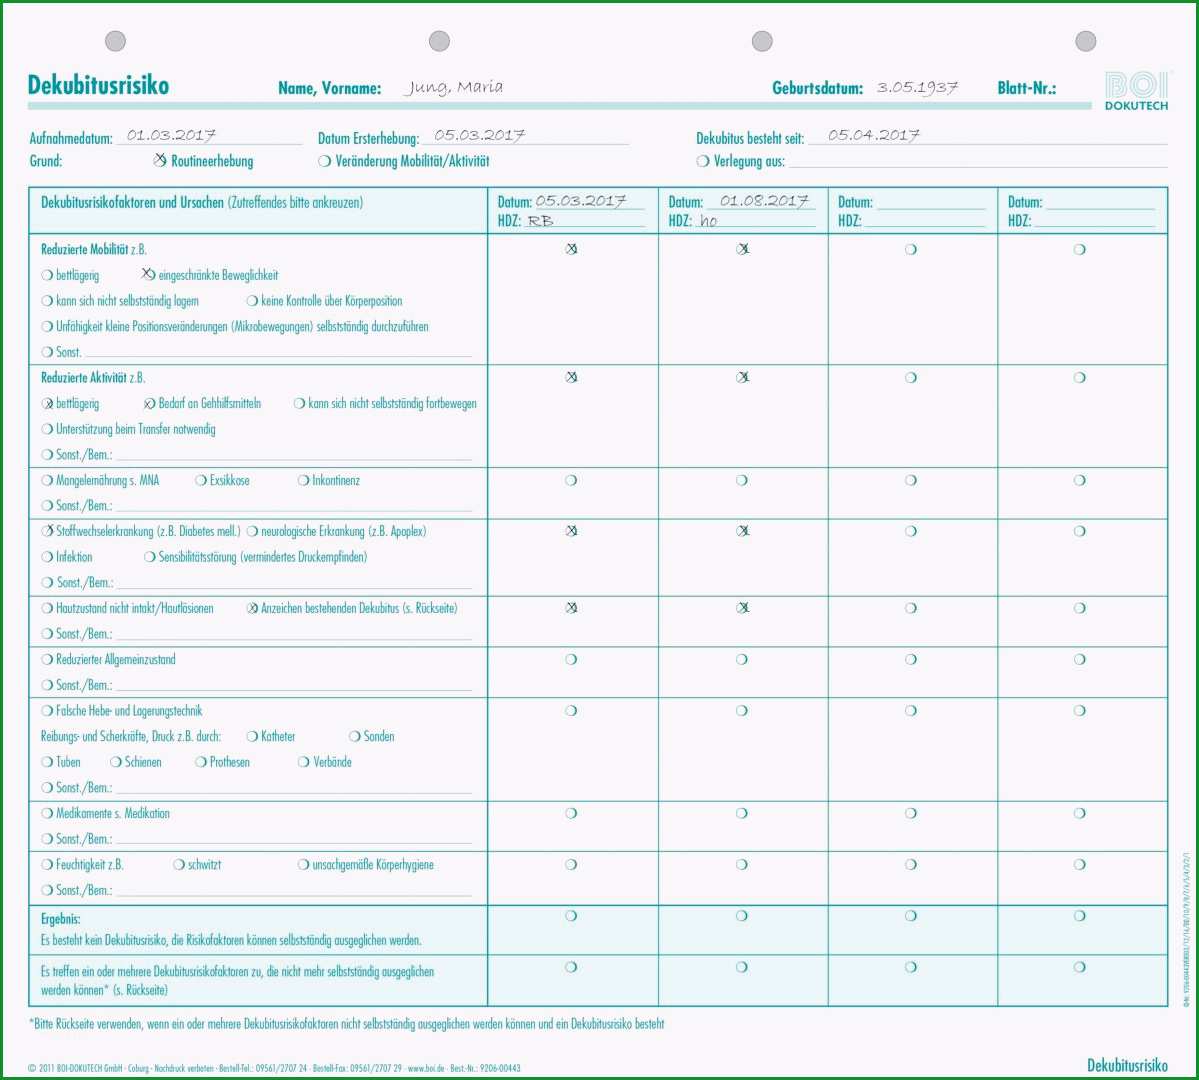
Task: Check the Prothesen option
Action: coord(201,762)
